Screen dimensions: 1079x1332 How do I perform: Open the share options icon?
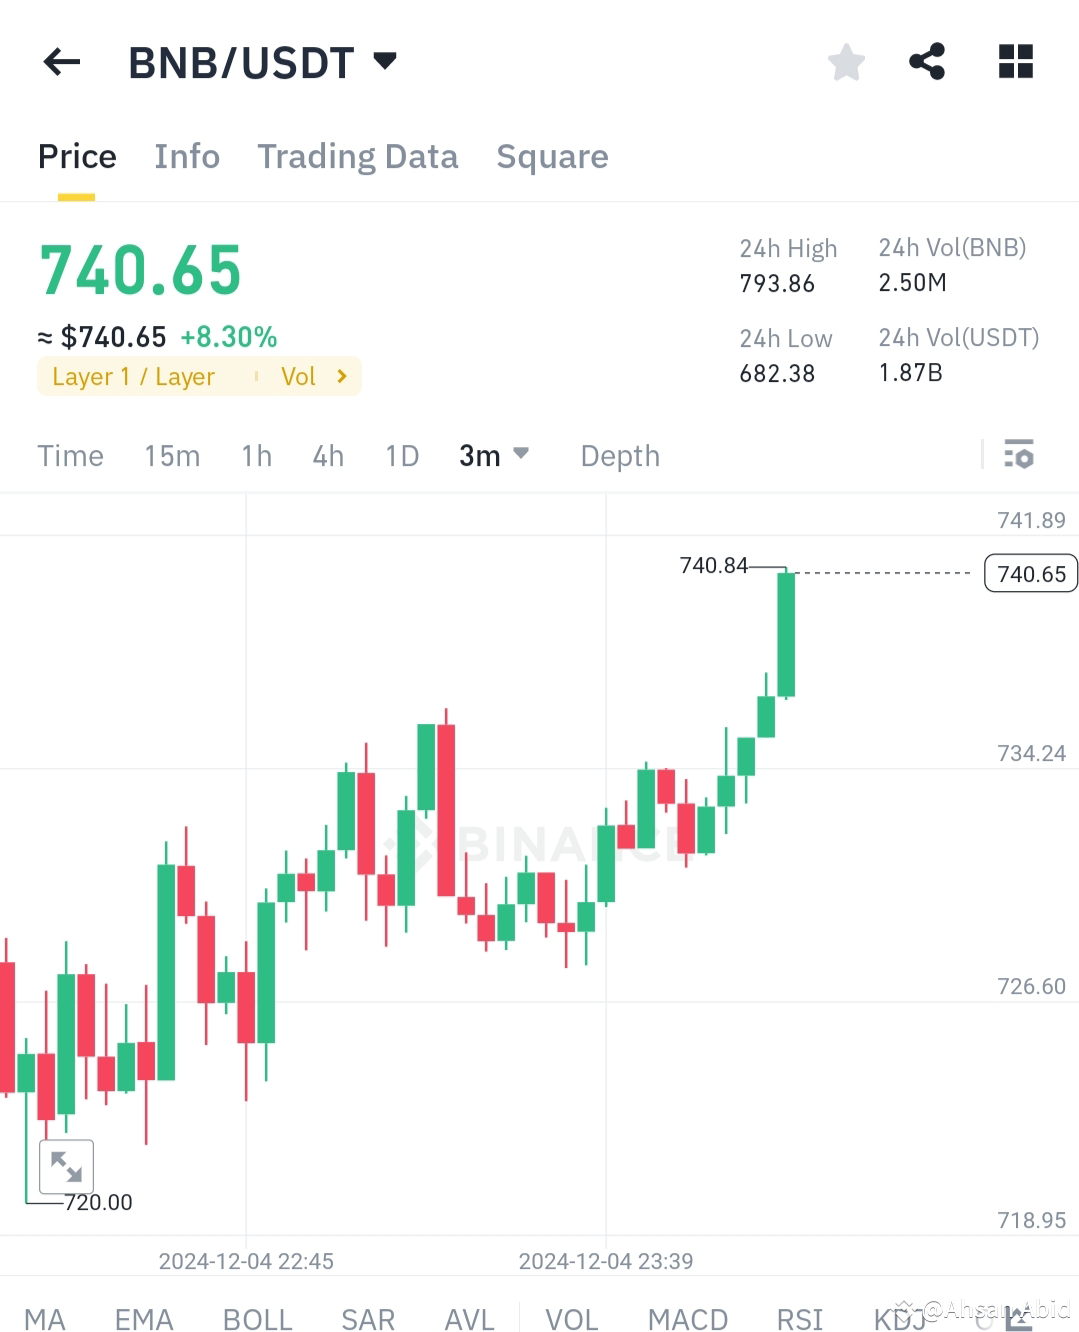coord(927,61)
